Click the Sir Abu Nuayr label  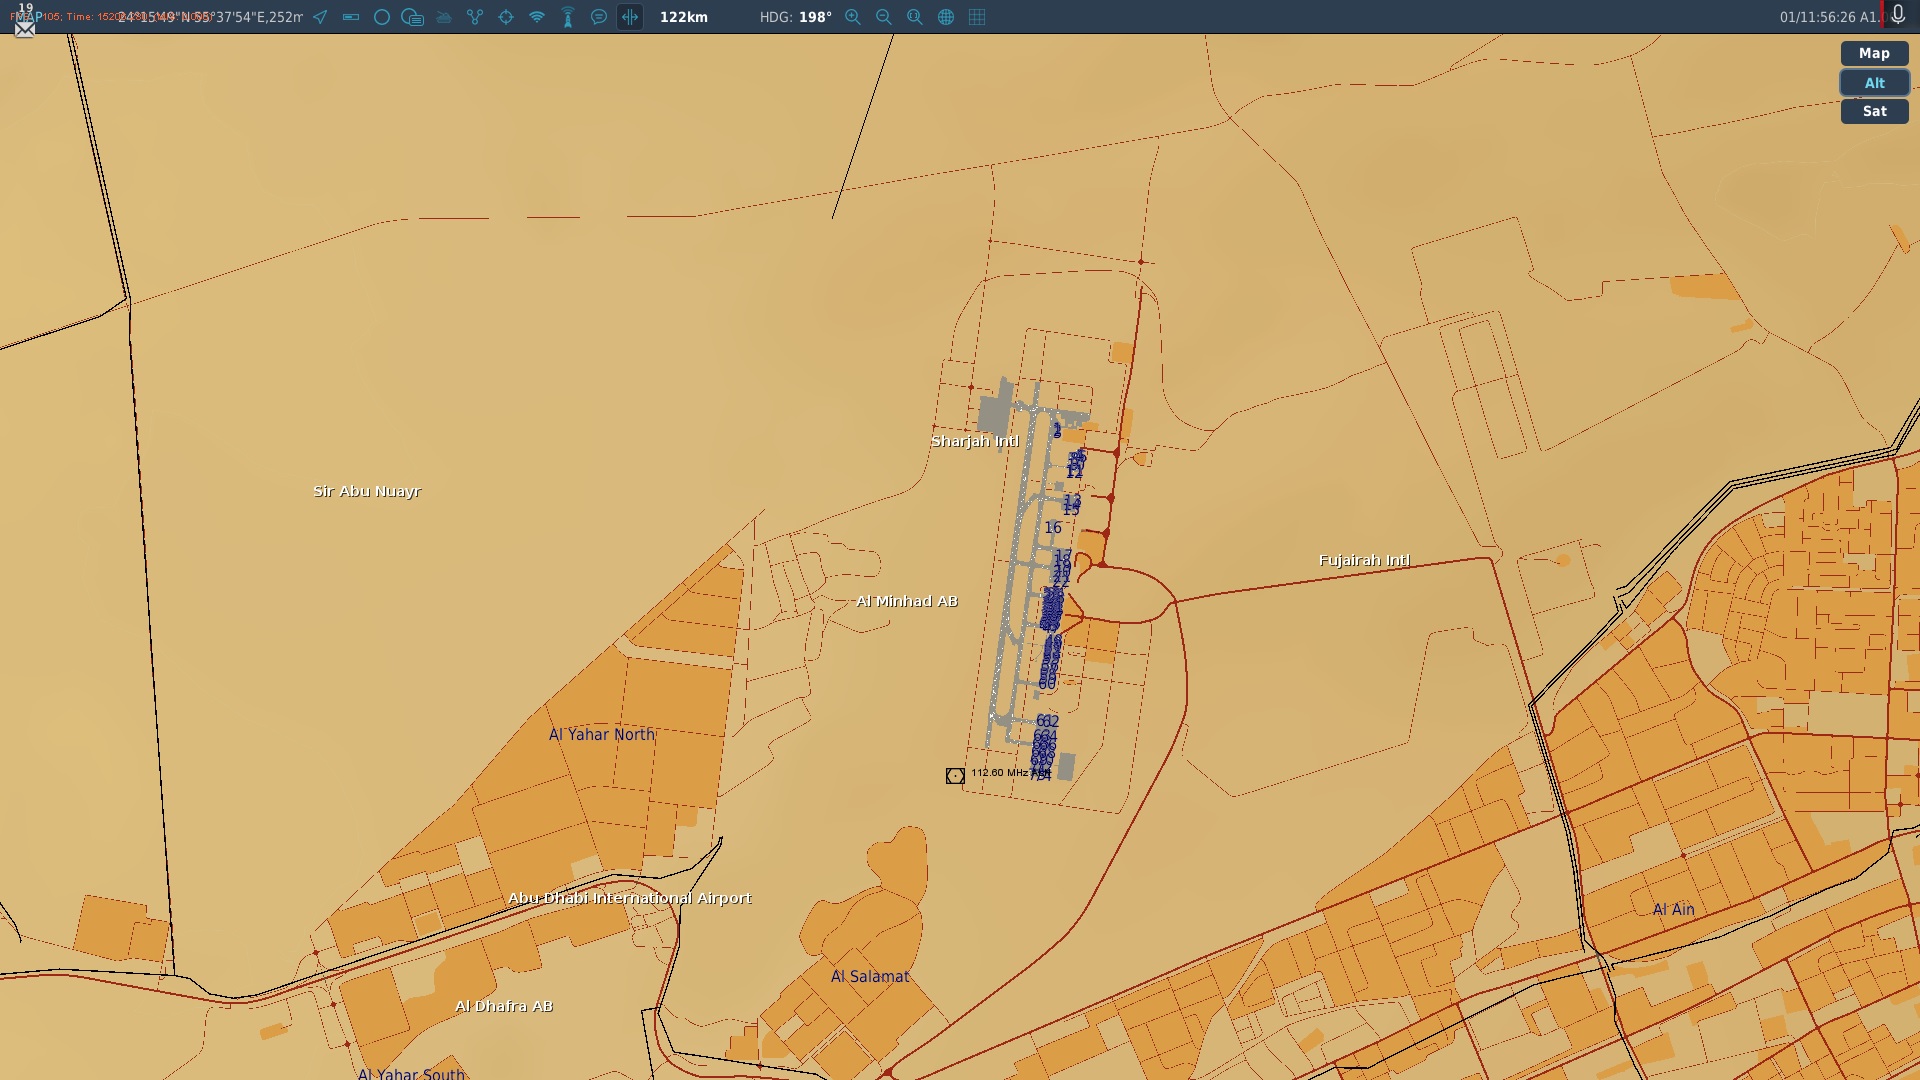(367, 491)
